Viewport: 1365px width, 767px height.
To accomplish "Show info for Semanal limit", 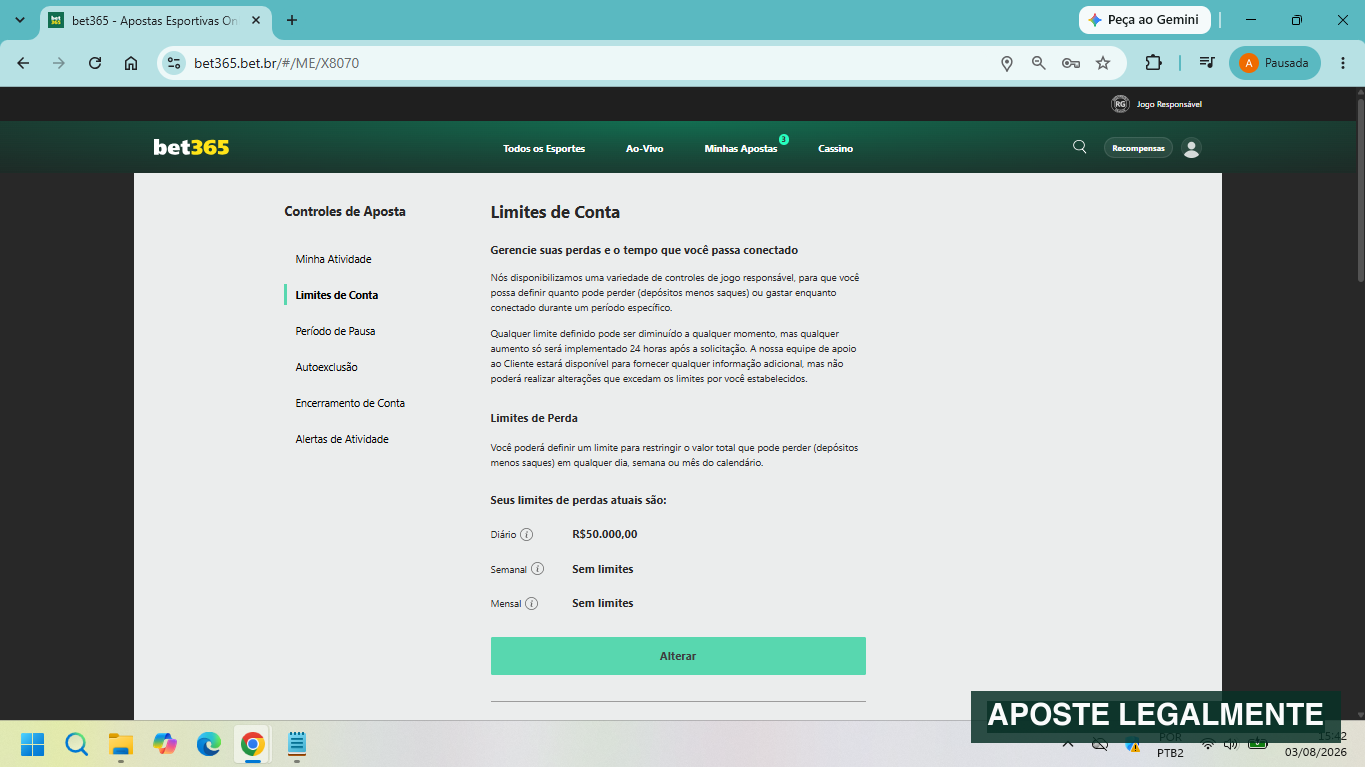I will (x=537, y=569).
